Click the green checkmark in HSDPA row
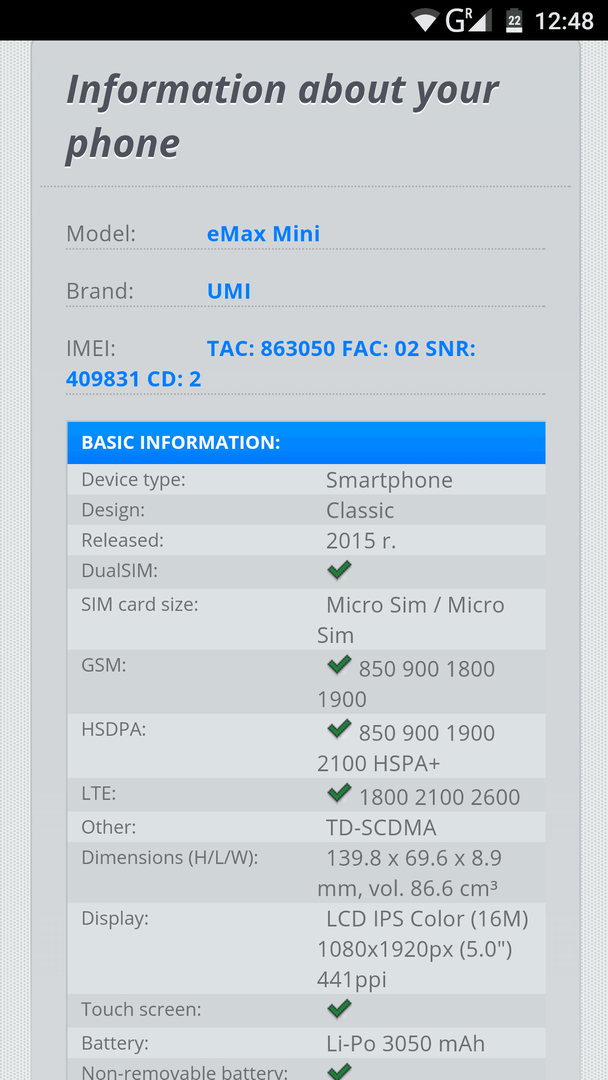Image resolution: width=608 pixels, height=1080 pixels. (x=339, y=729)
